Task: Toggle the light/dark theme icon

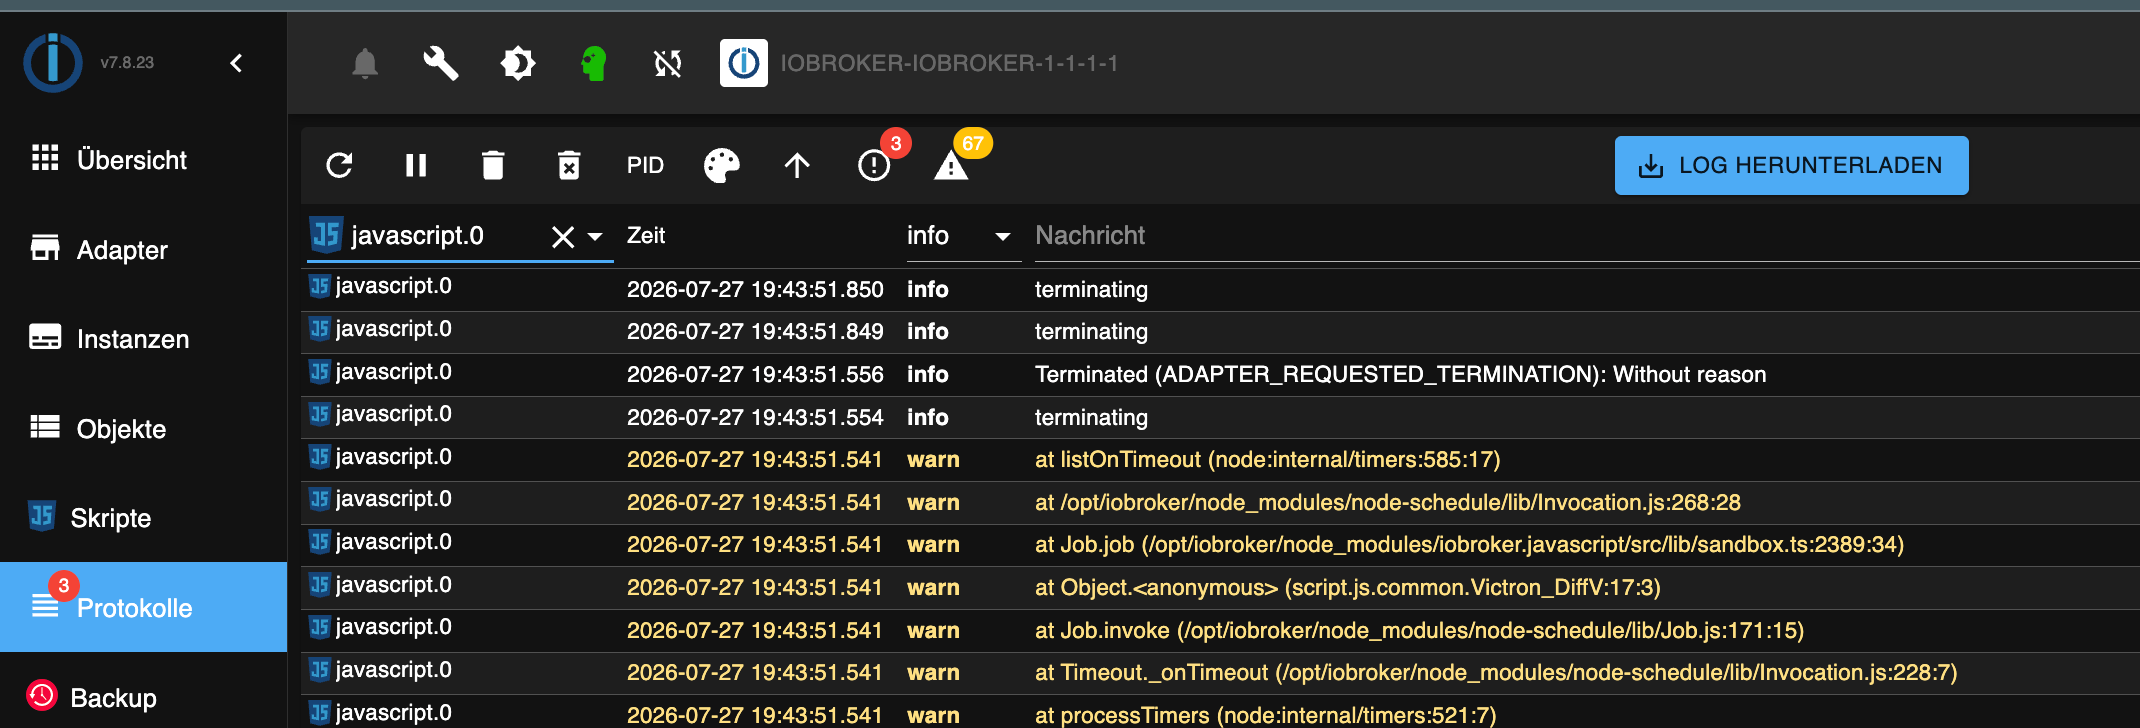Action: 517,64
